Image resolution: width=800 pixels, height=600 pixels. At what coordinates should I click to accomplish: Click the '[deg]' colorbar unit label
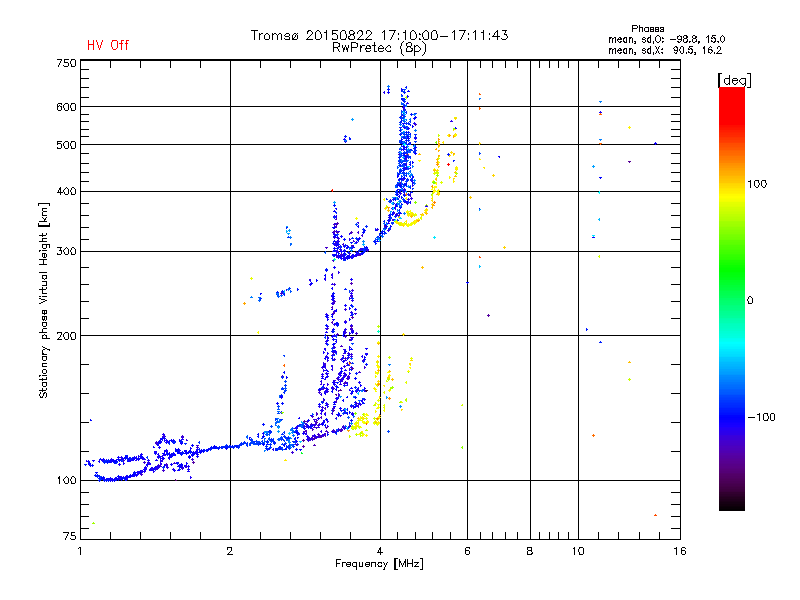click(734, 80)
